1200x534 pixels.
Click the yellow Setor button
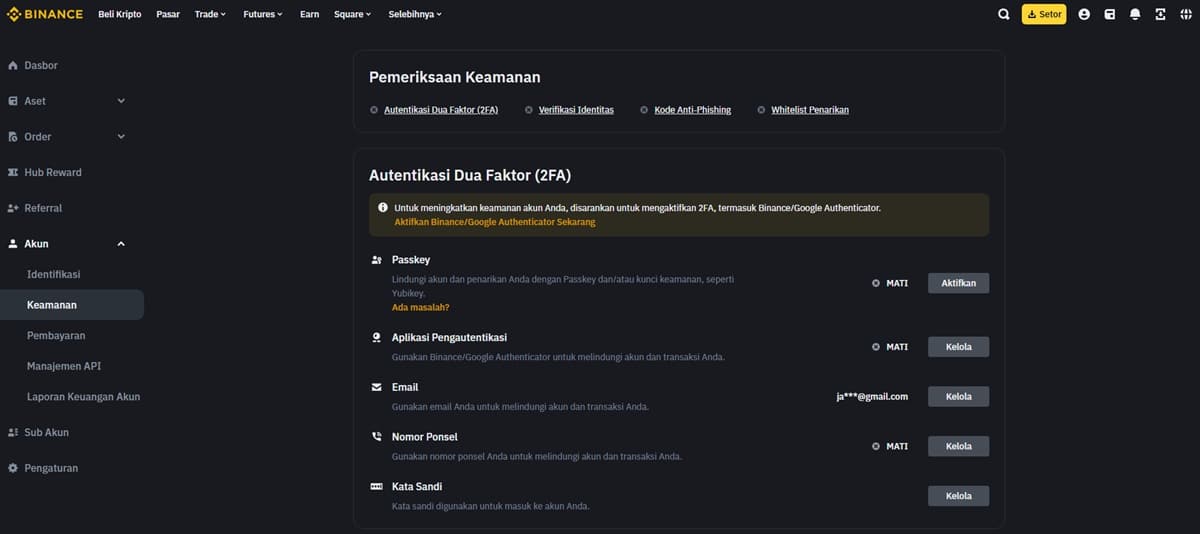pos(1044,14)
